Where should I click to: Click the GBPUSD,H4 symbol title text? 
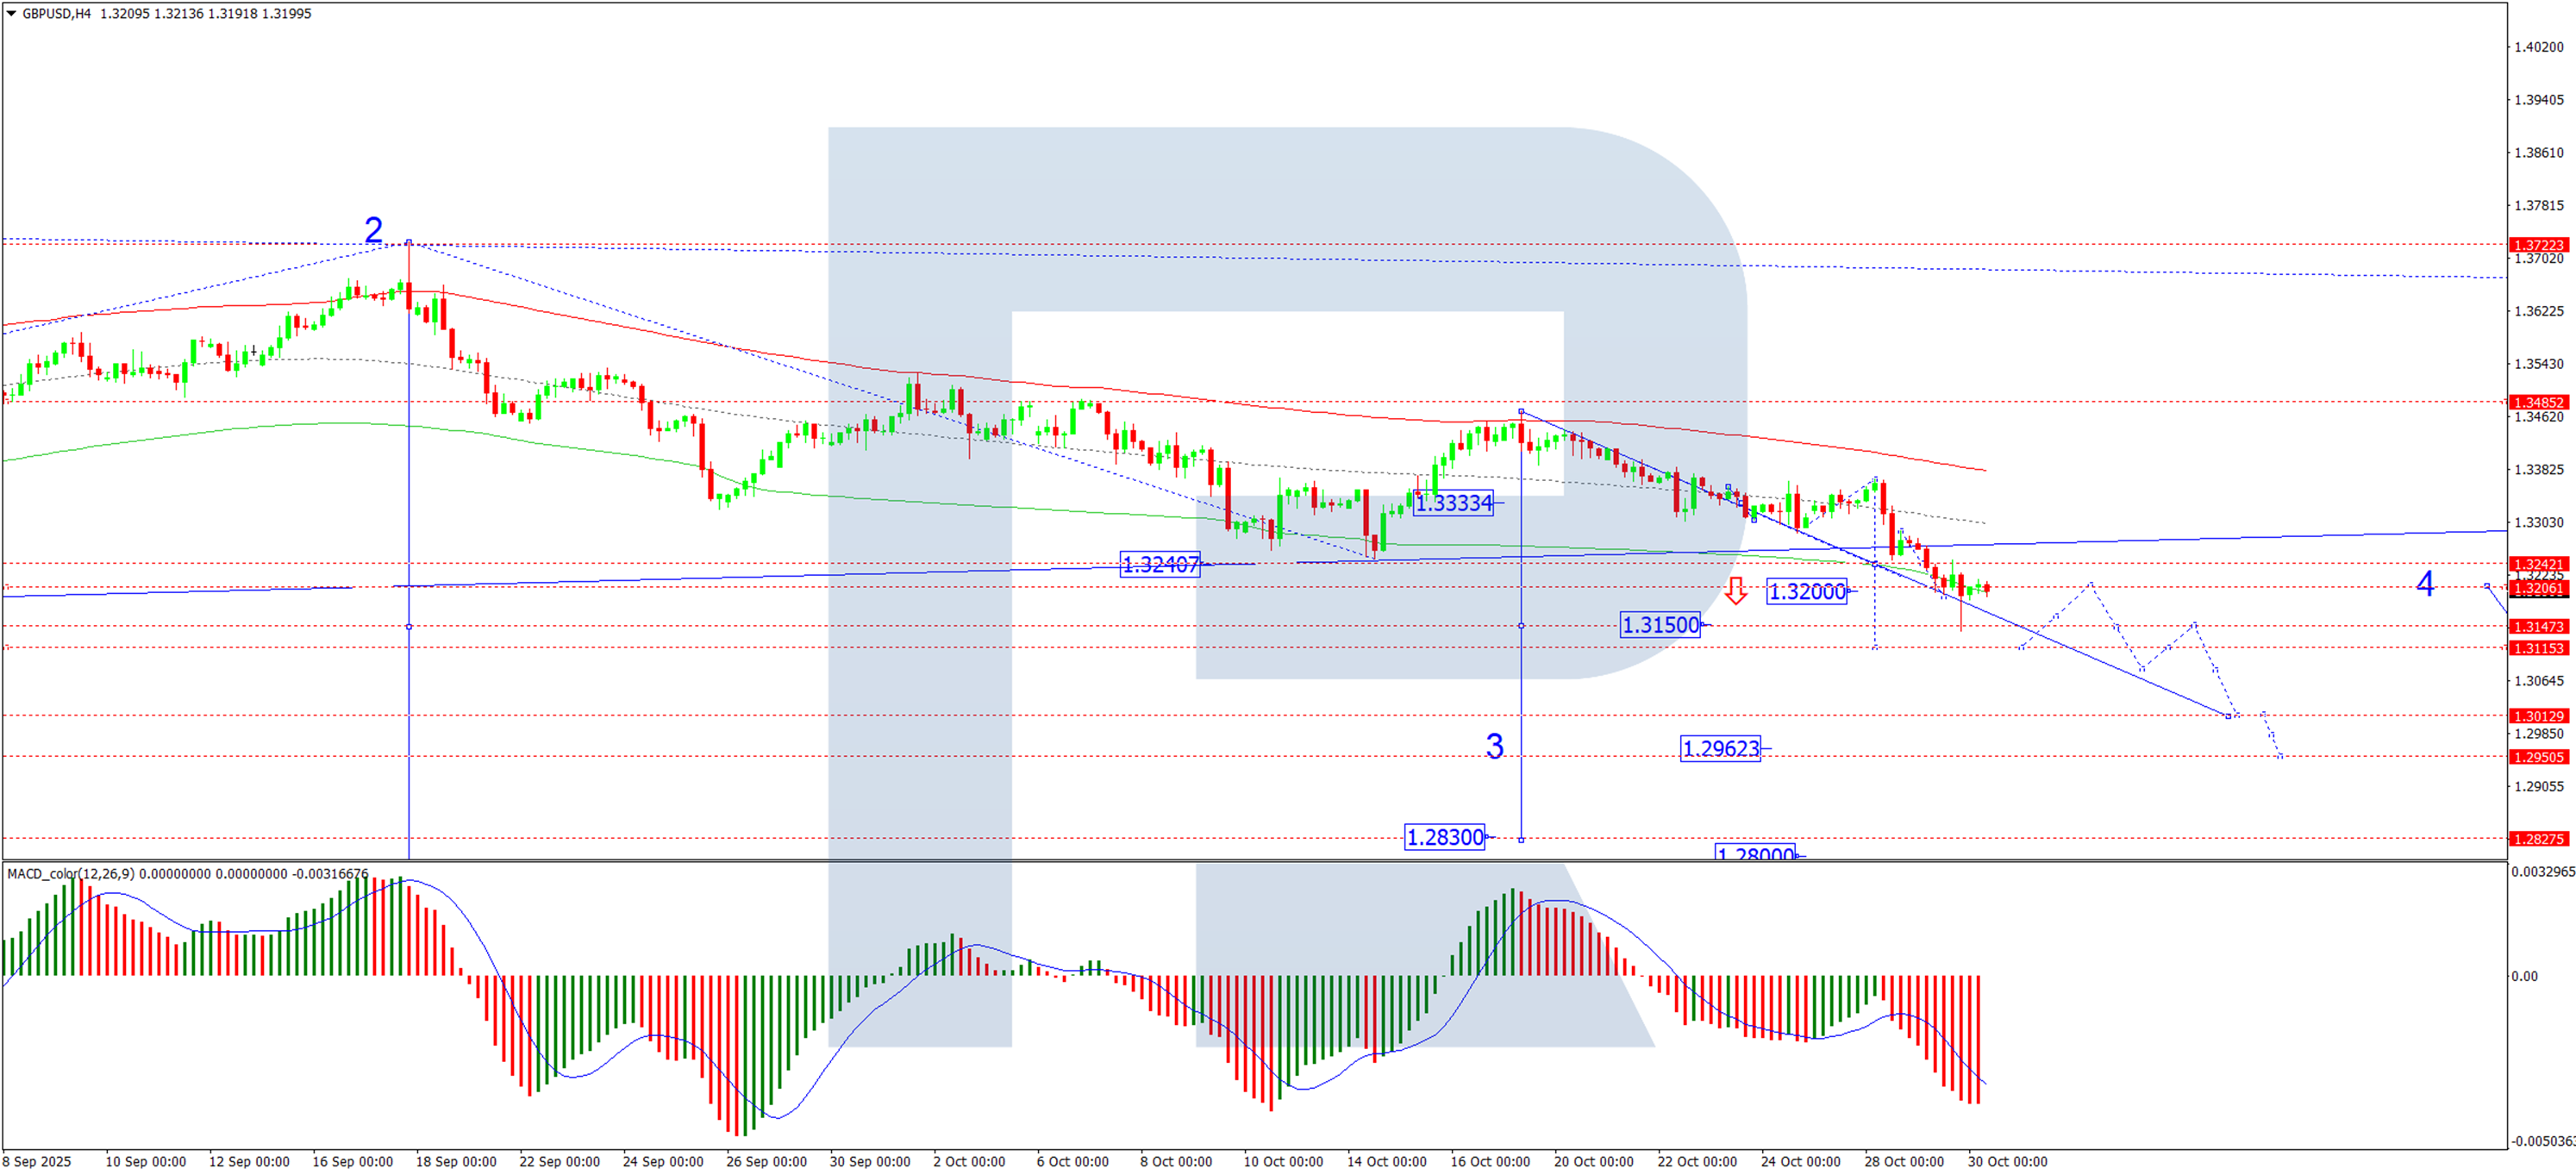56,14
